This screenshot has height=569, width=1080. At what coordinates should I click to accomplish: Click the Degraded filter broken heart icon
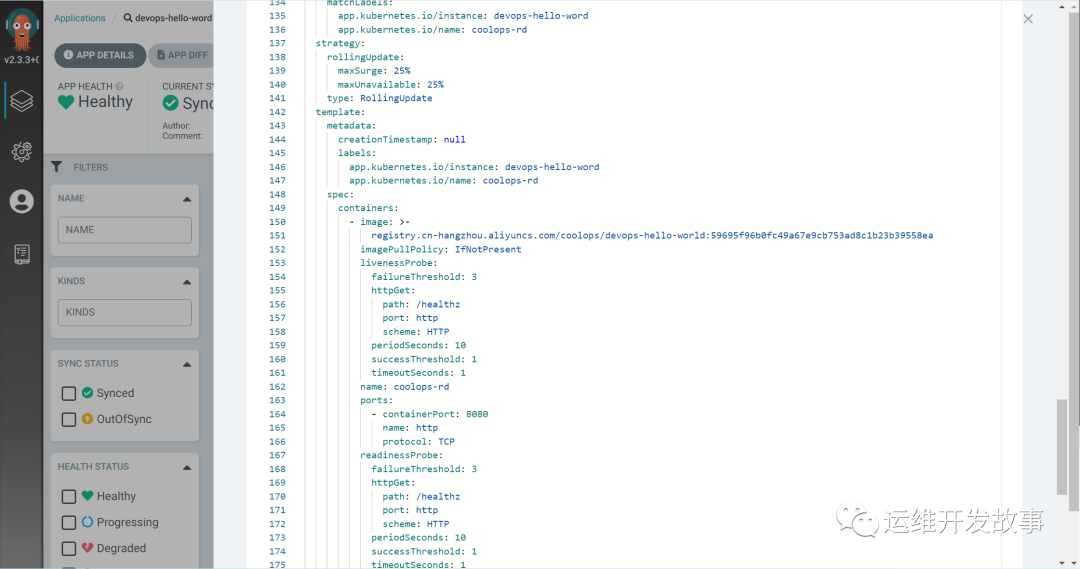[87, 548]
